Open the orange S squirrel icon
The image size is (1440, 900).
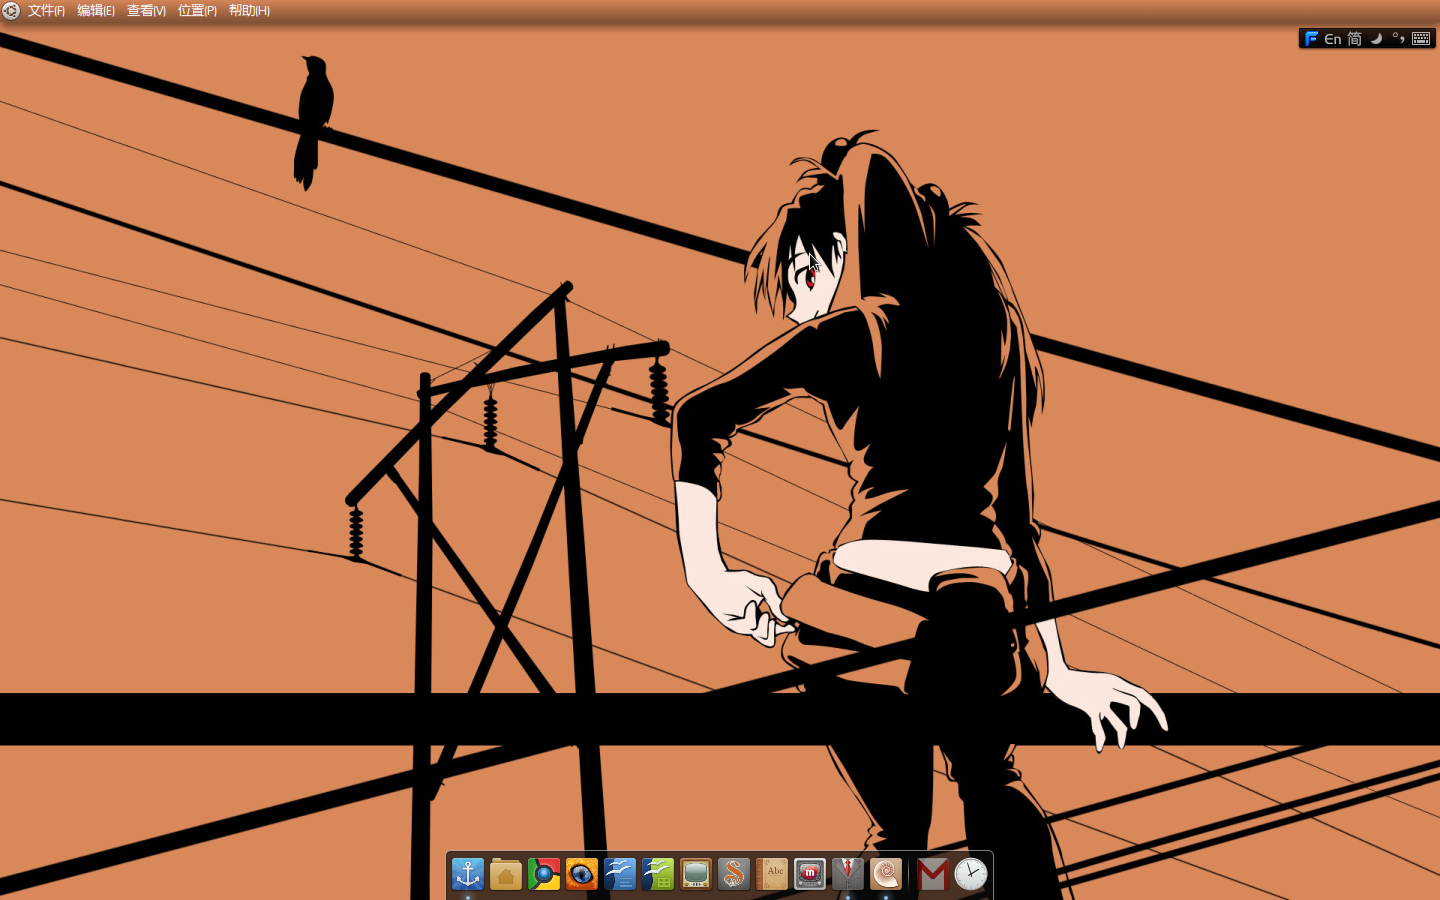[x=734, y=874]
